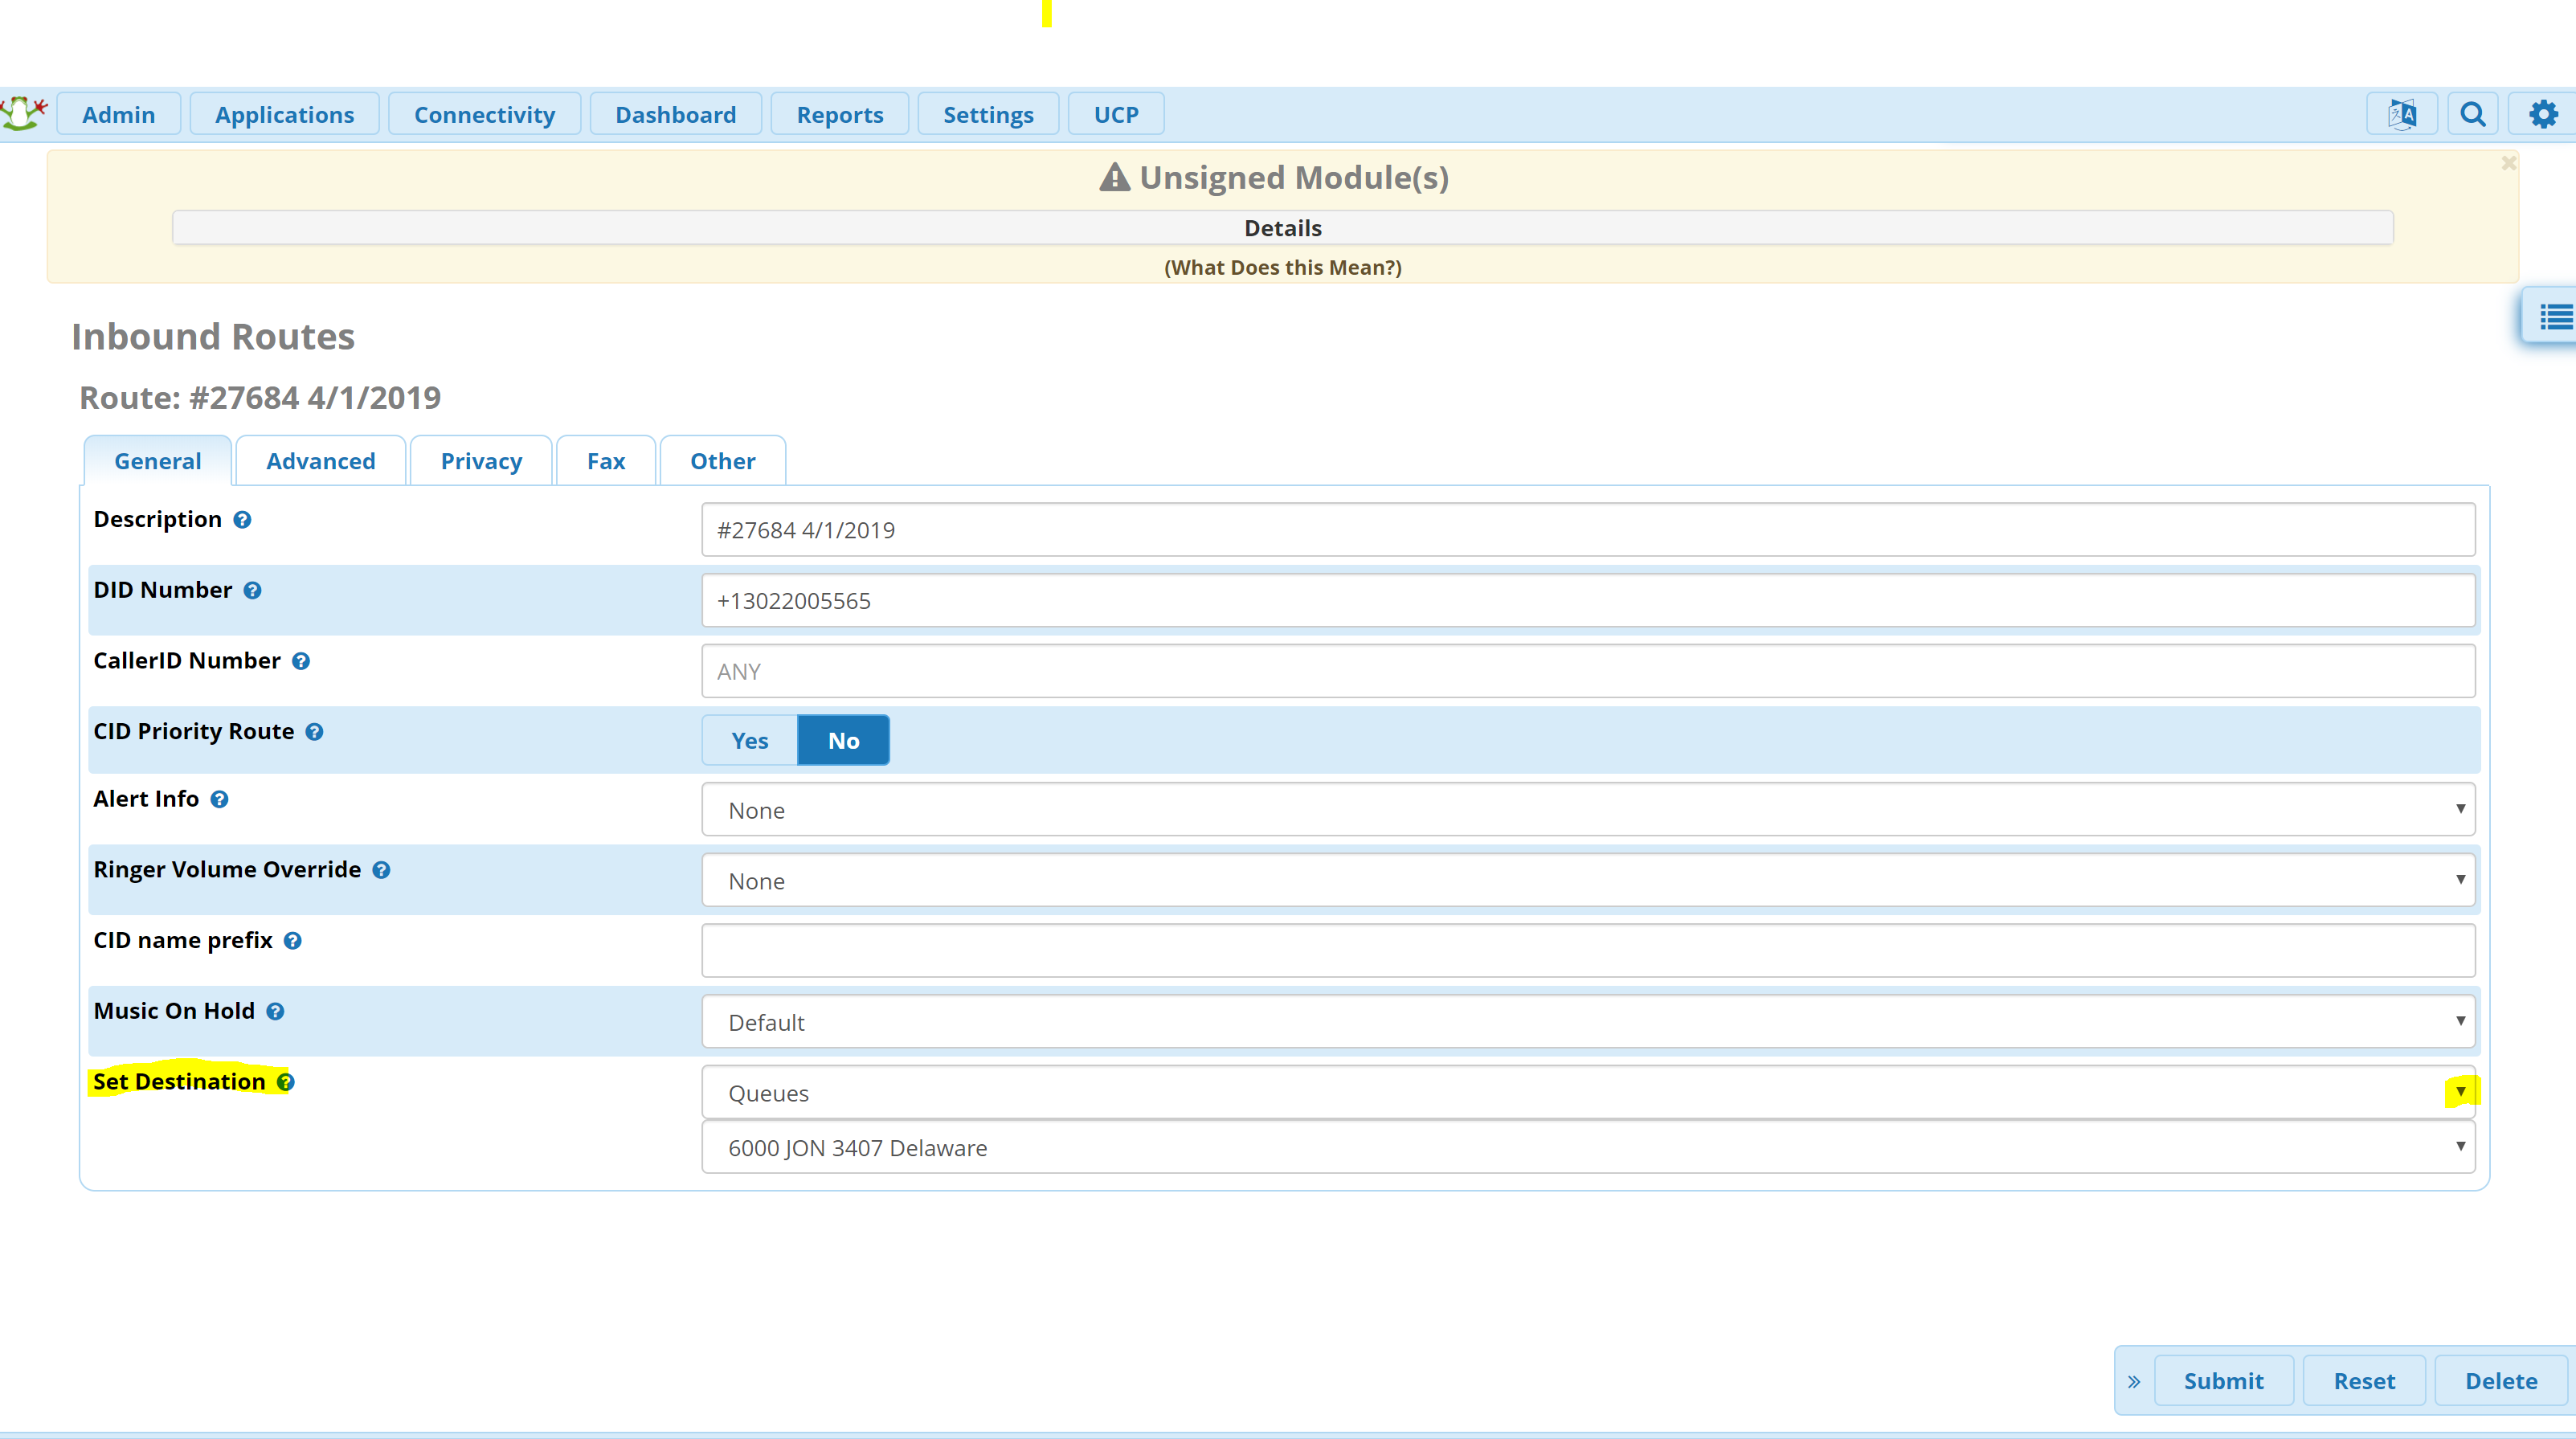Click help icon next to Music On Hold
Screen dimensions: 2576x1439
point(276,1012)
